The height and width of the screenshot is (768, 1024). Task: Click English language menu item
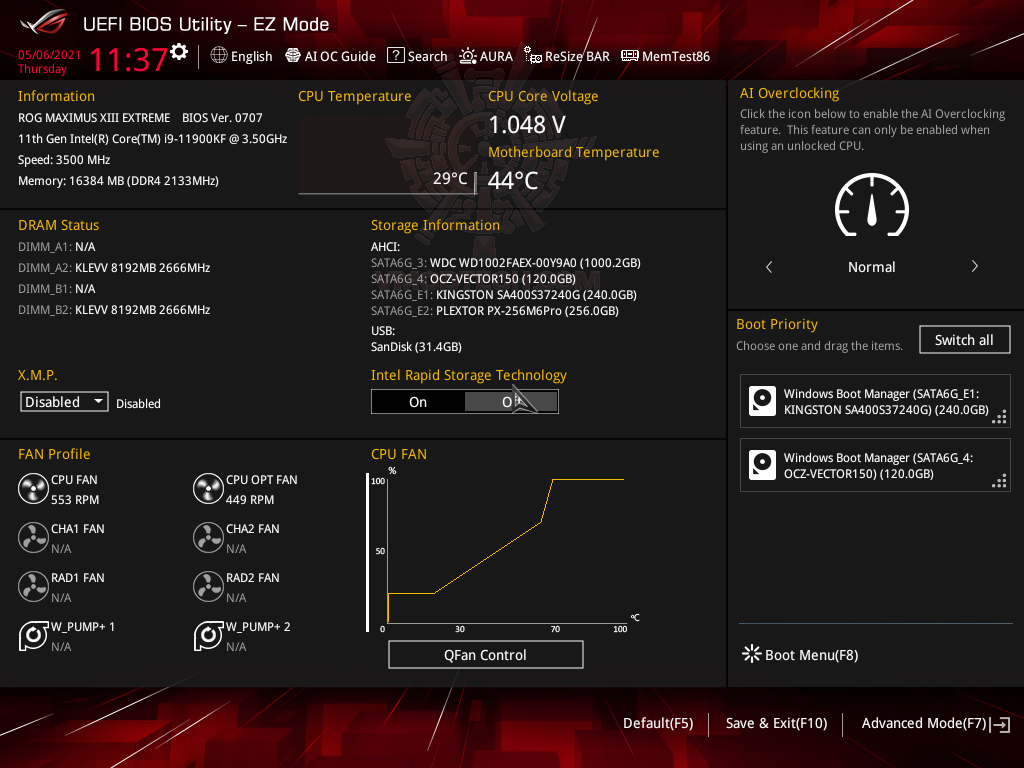click(x=251, y=57)
